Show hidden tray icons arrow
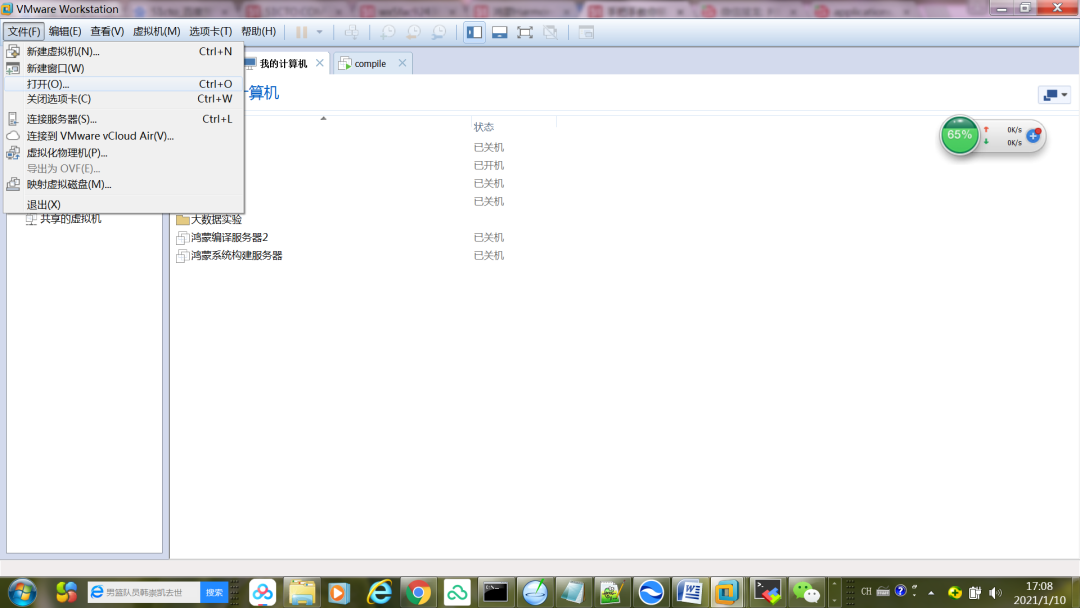Image resolution: width=1080 pixels, height=608 pixels. coord(931,592)
